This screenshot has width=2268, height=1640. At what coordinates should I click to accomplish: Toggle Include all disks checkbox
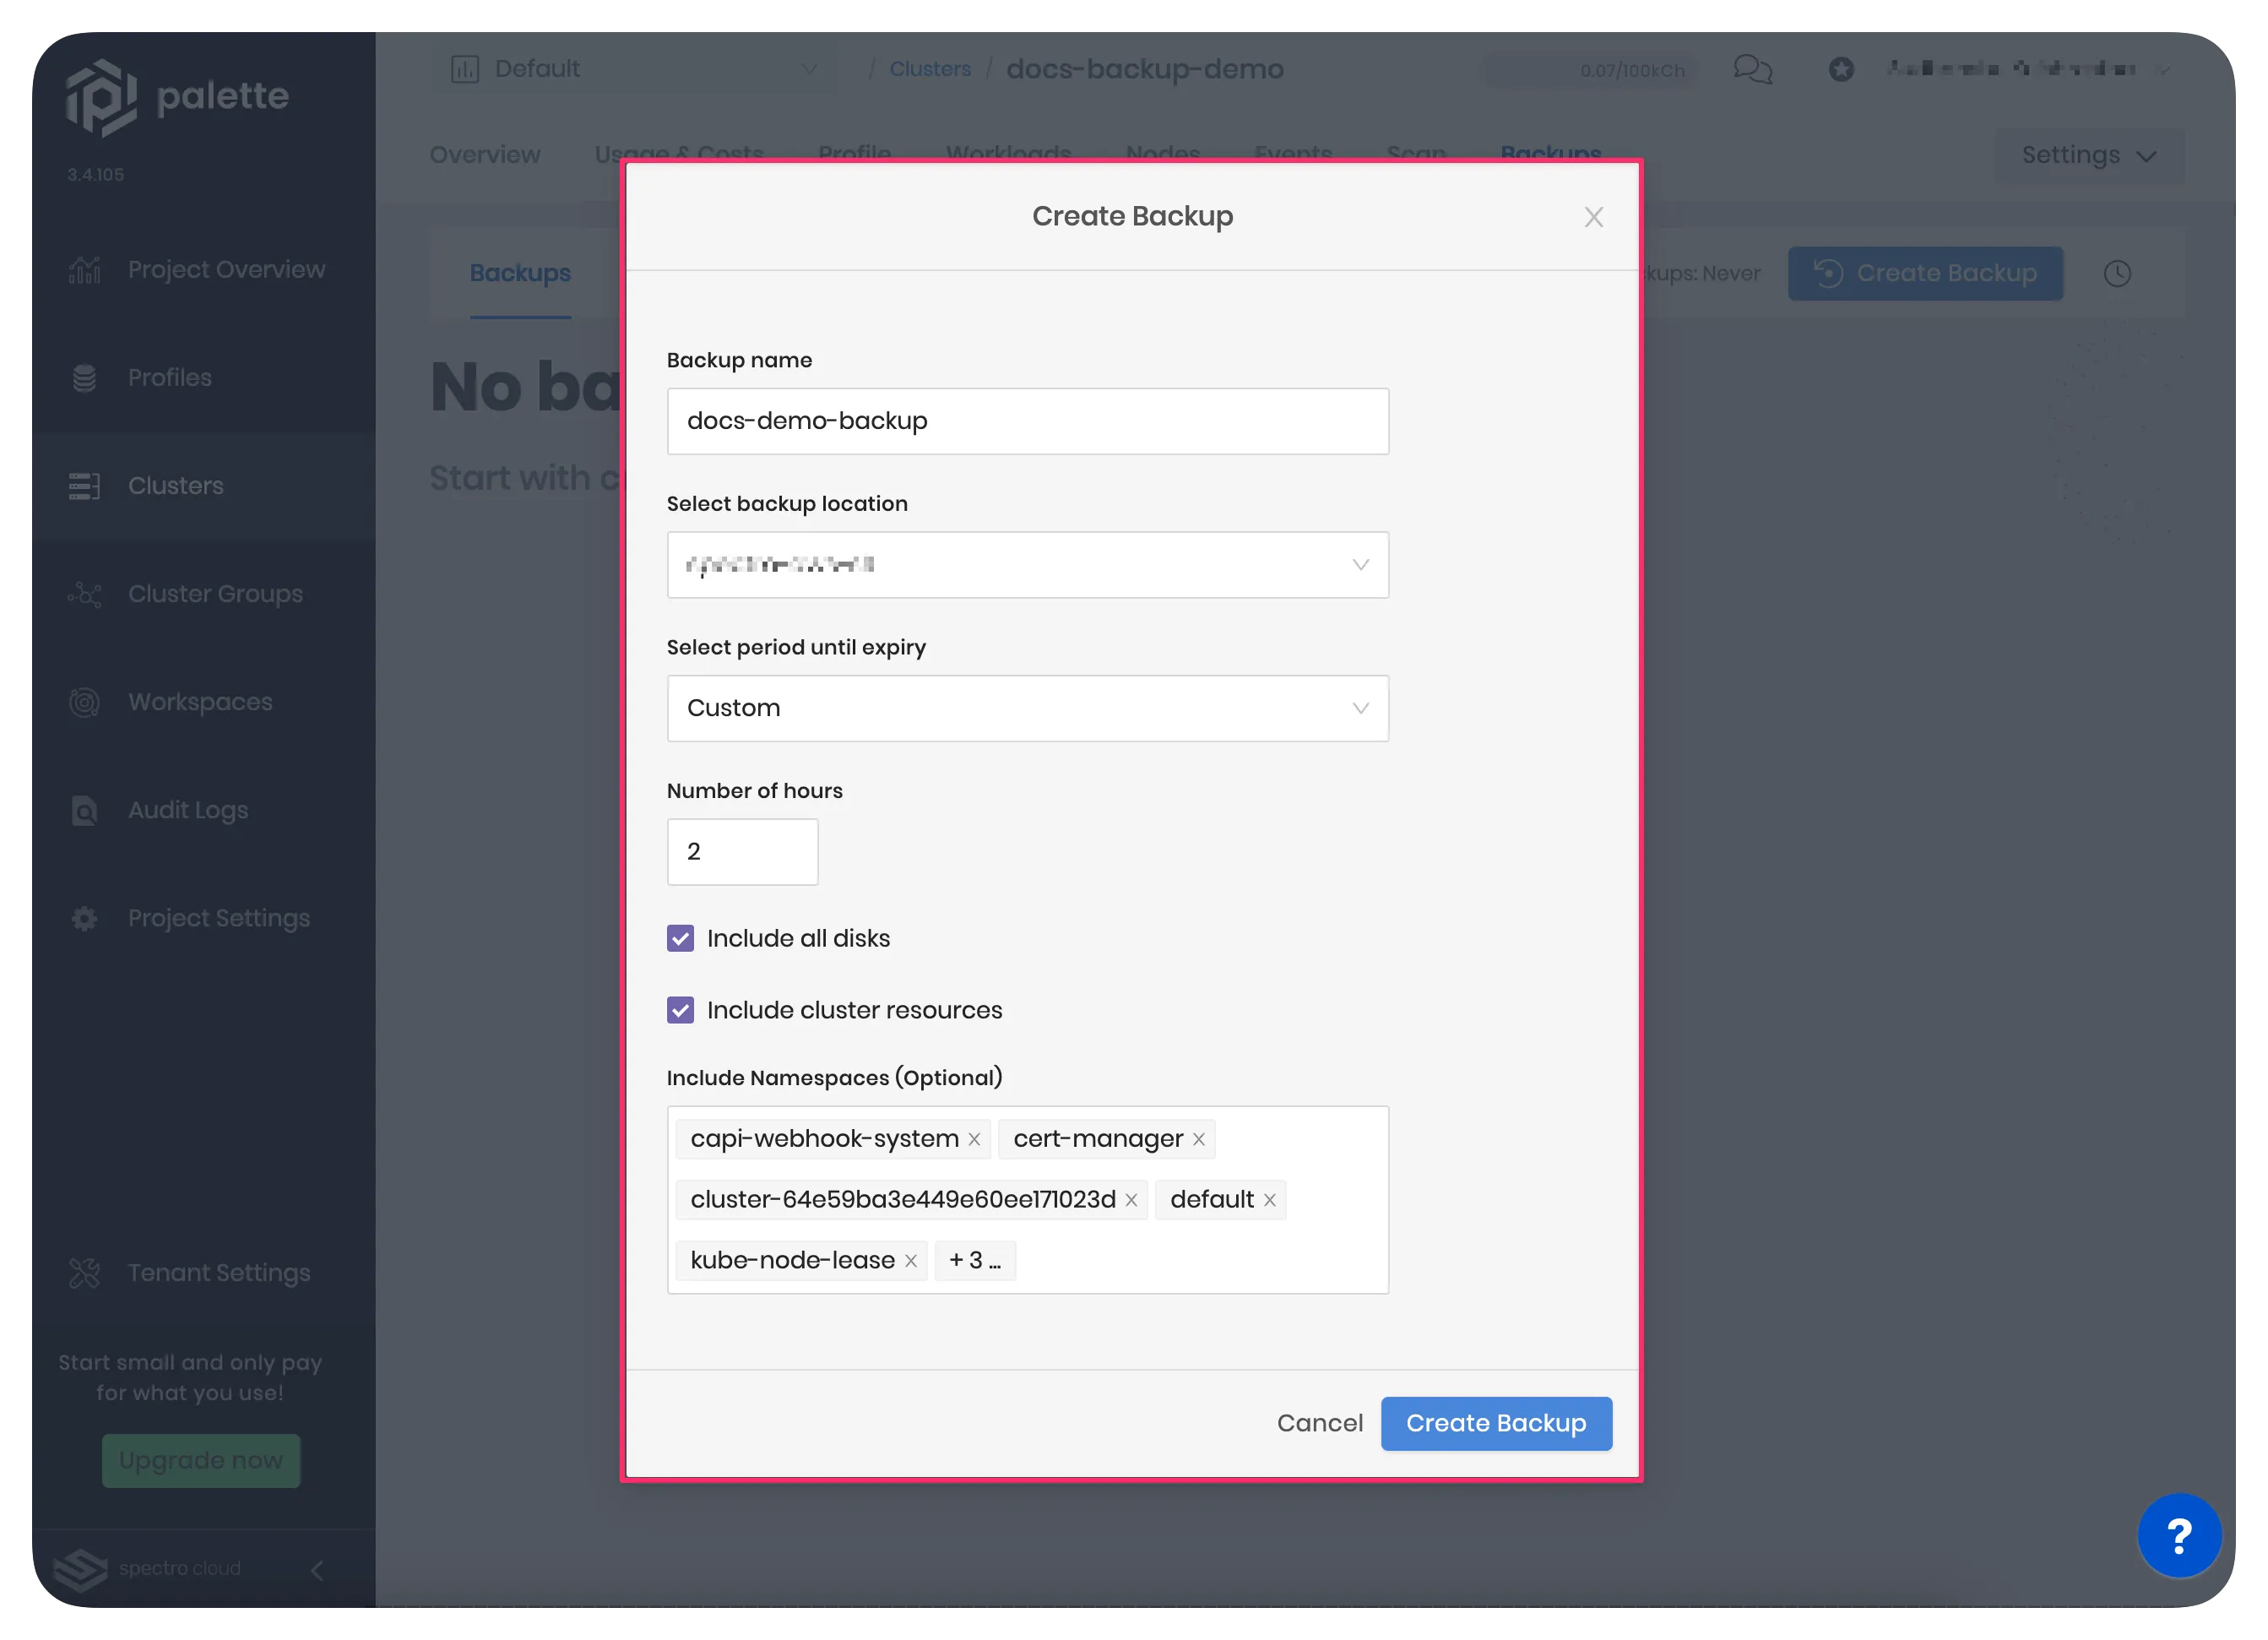click(680, 937)
